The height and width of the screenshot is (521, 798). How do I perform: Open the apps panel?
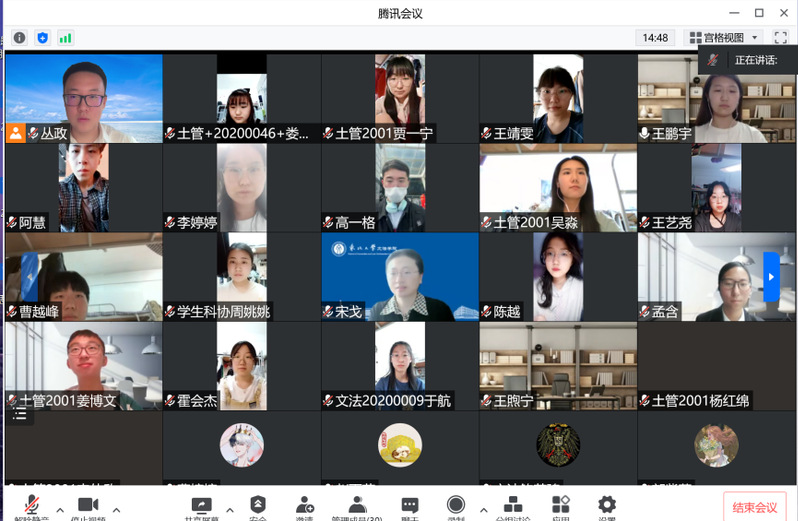(561, 505)
